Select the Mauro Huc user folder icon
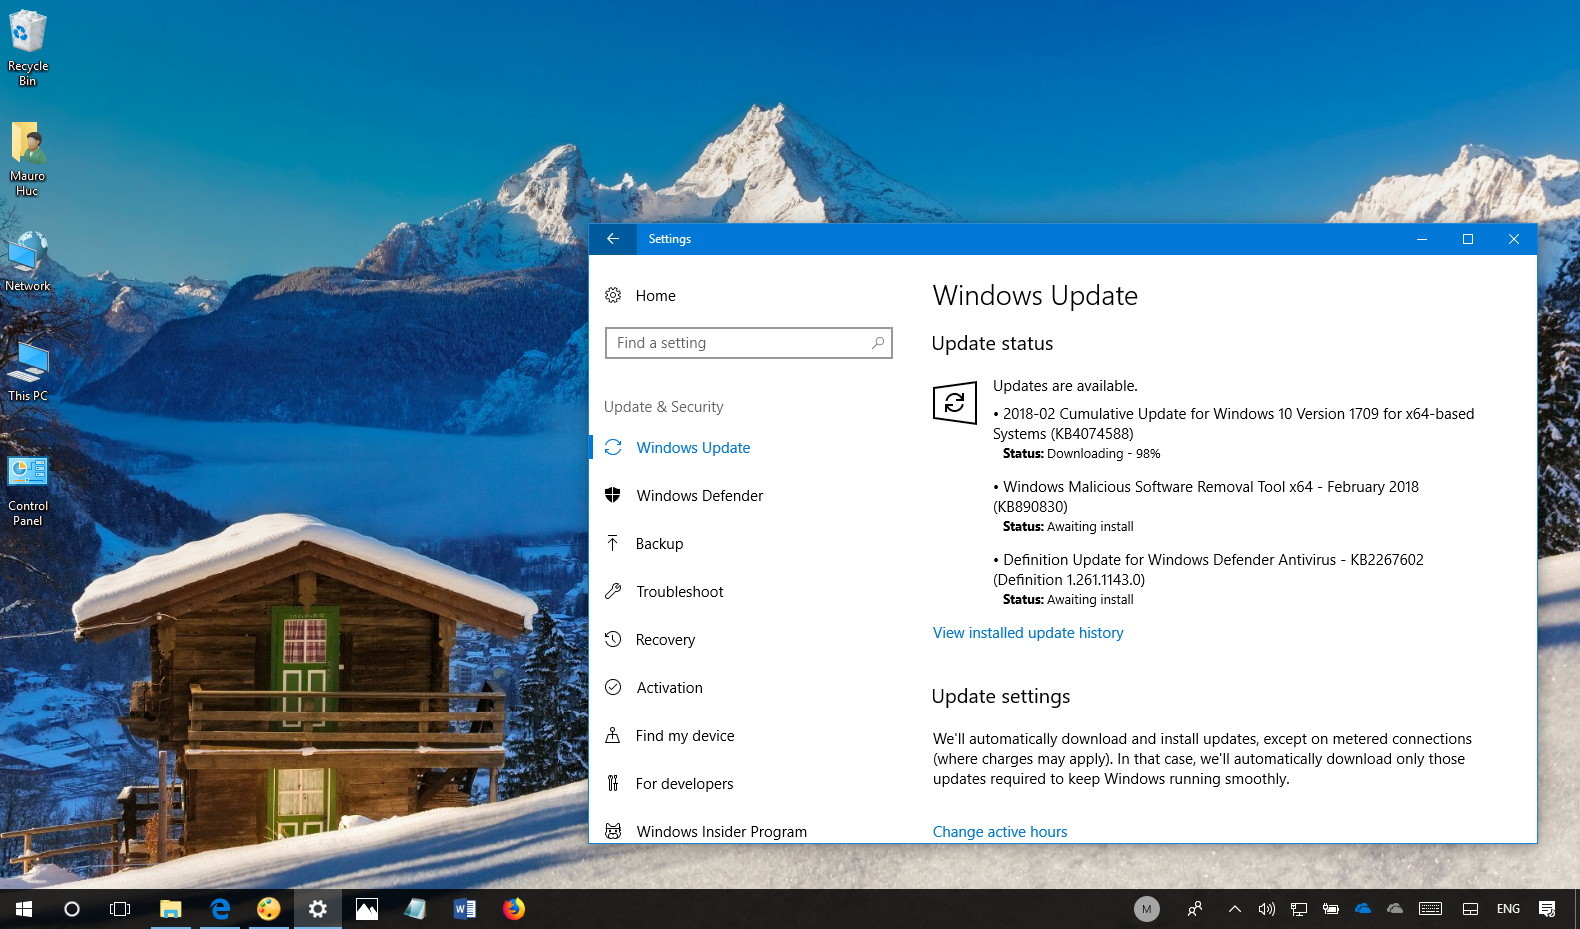The width and height of the screenshot is (1580, 929). coord(28,159)
